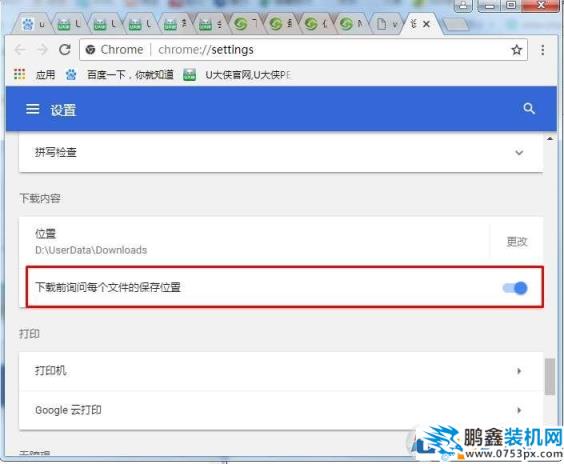Viewport: 564px width, 464px height.
Task: Open the 打印机 submenu arrow
Action: 519,371
